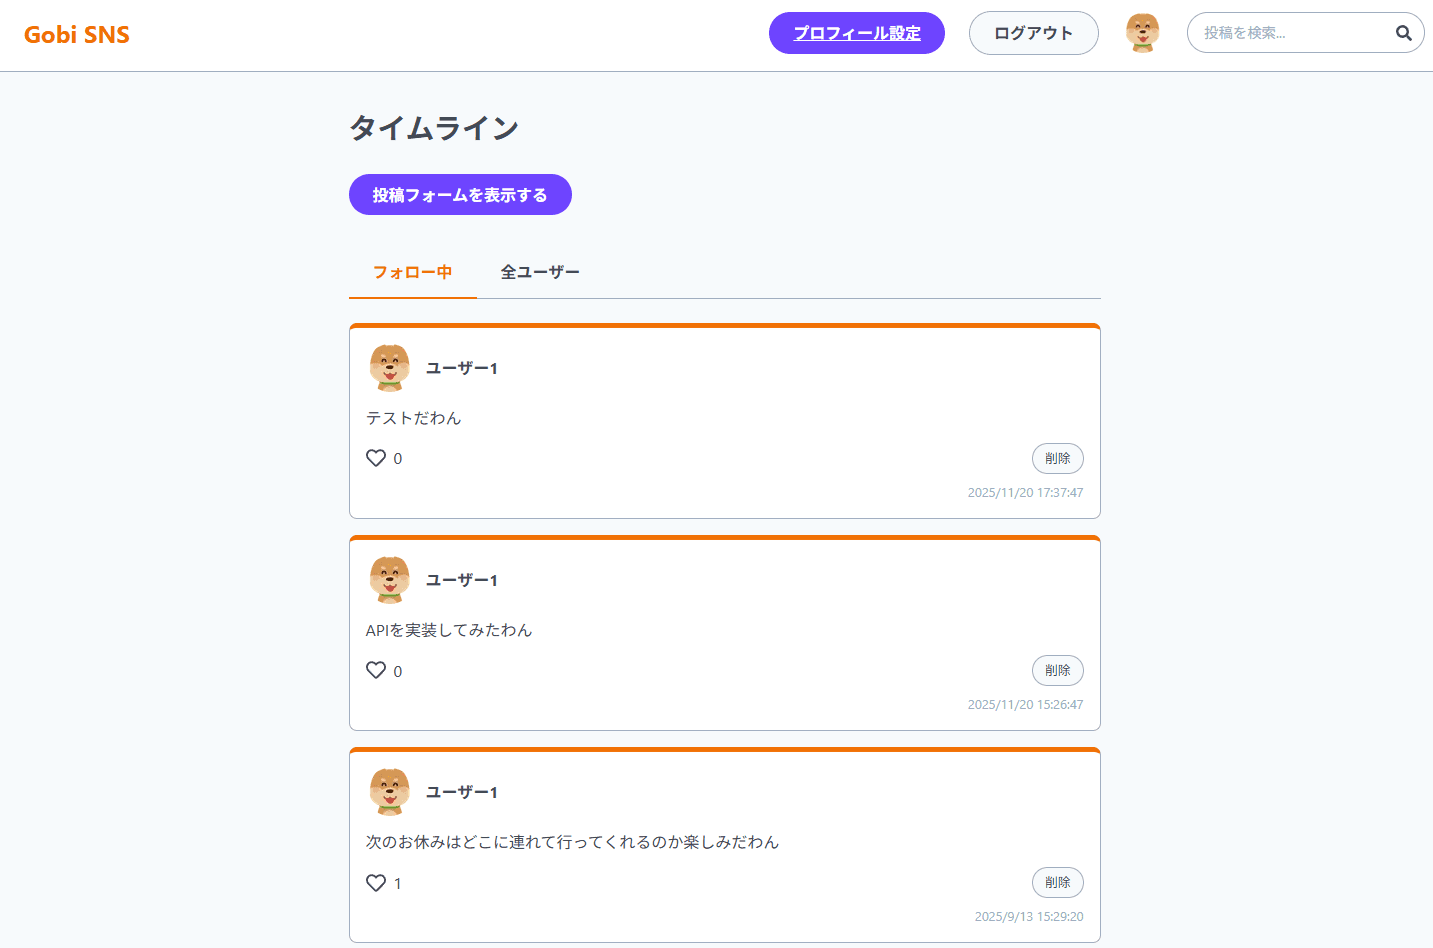Delete the "APIを実装してみたわん" post
Viewport: 1433px width, 948px height.
pos(1057,670)
